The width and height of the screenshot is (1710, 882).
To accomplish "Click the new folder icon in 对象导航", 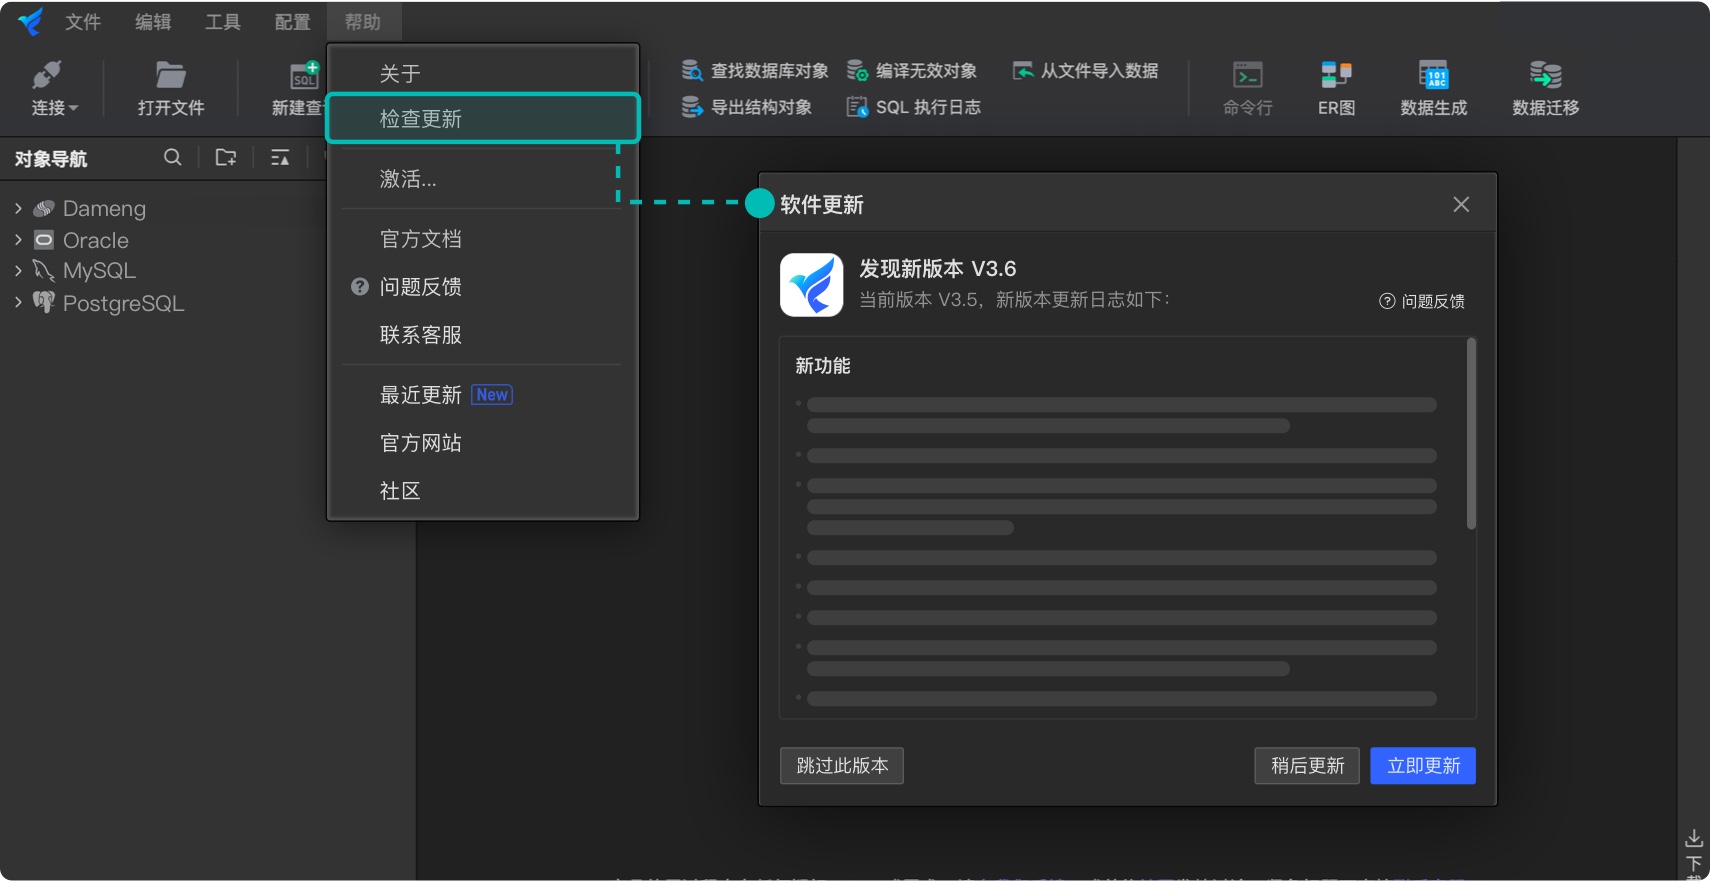I will (226, 157).
